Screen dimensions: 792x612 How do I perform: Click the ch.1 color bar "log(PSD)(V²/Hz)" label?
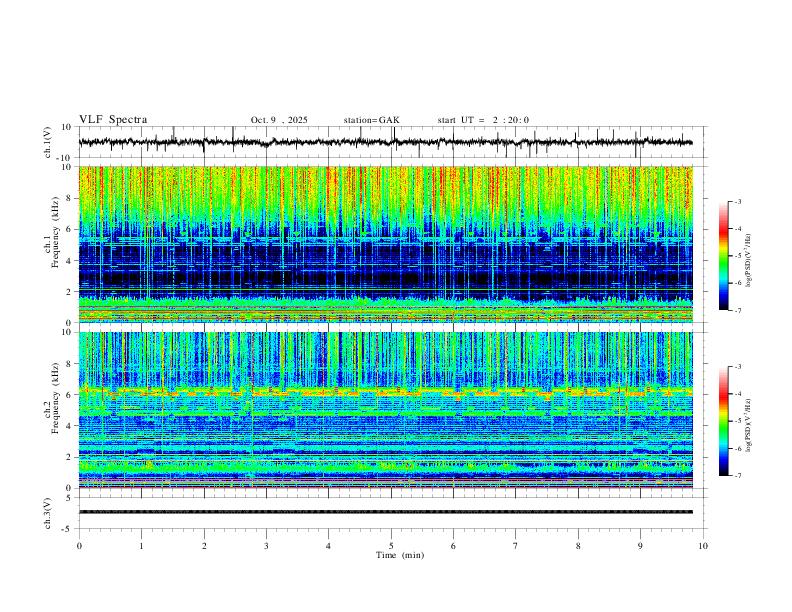(749, 261)
